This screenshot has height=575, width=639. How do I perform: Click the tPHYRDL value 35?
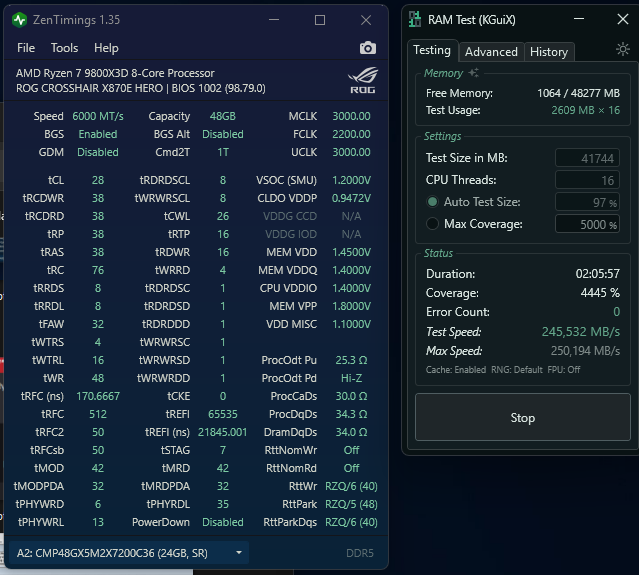coord(223,504)
